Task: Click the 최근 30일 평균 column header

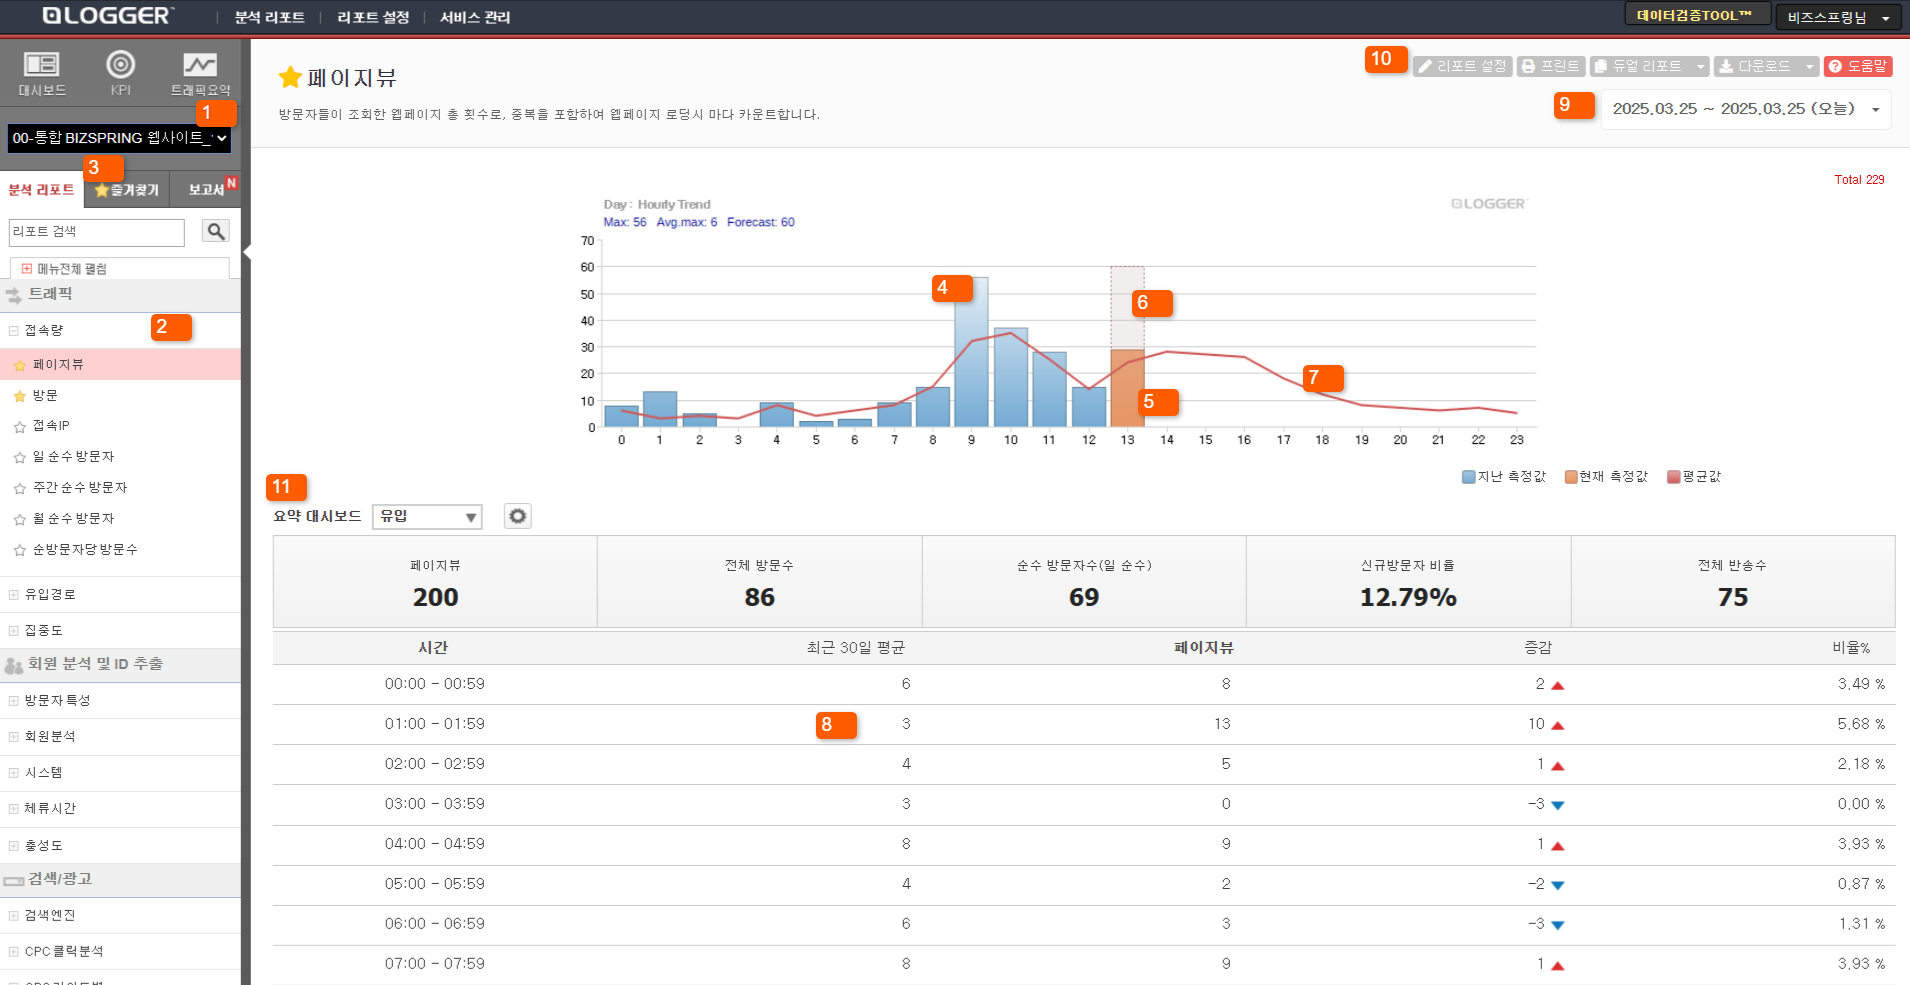Action: click(856, 648)
